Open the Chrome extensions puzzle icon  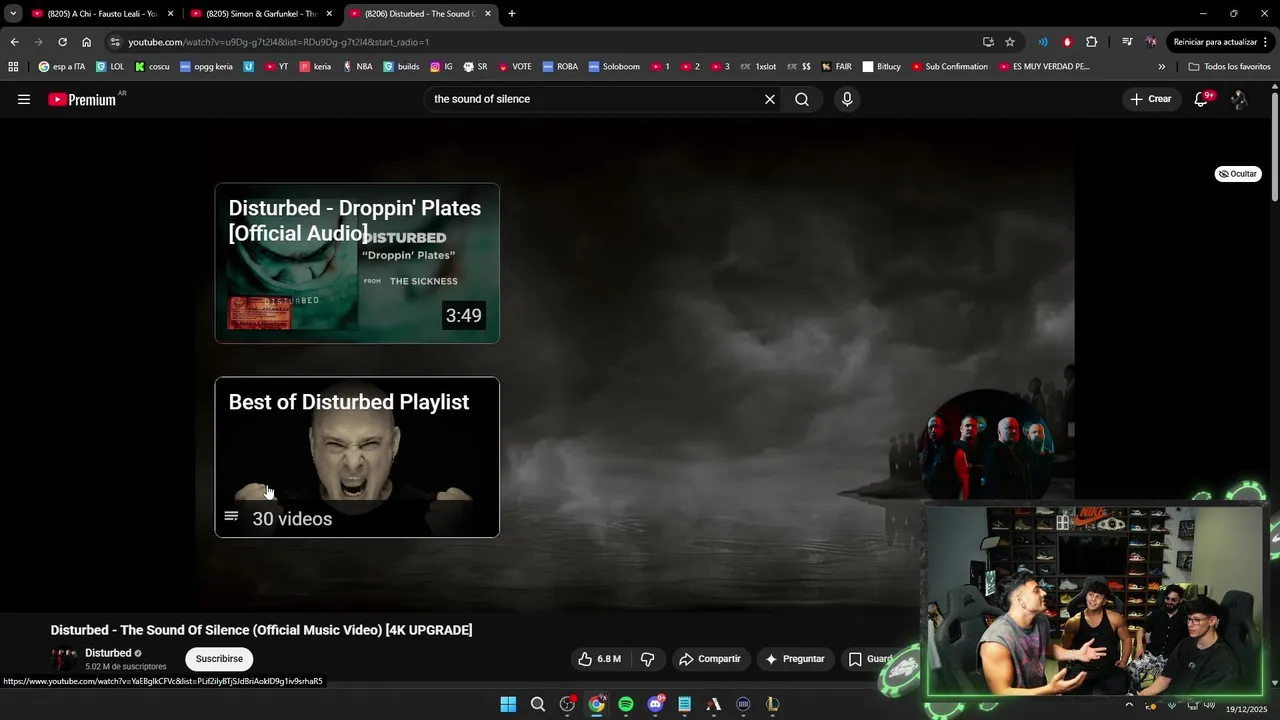(1091, 42)
